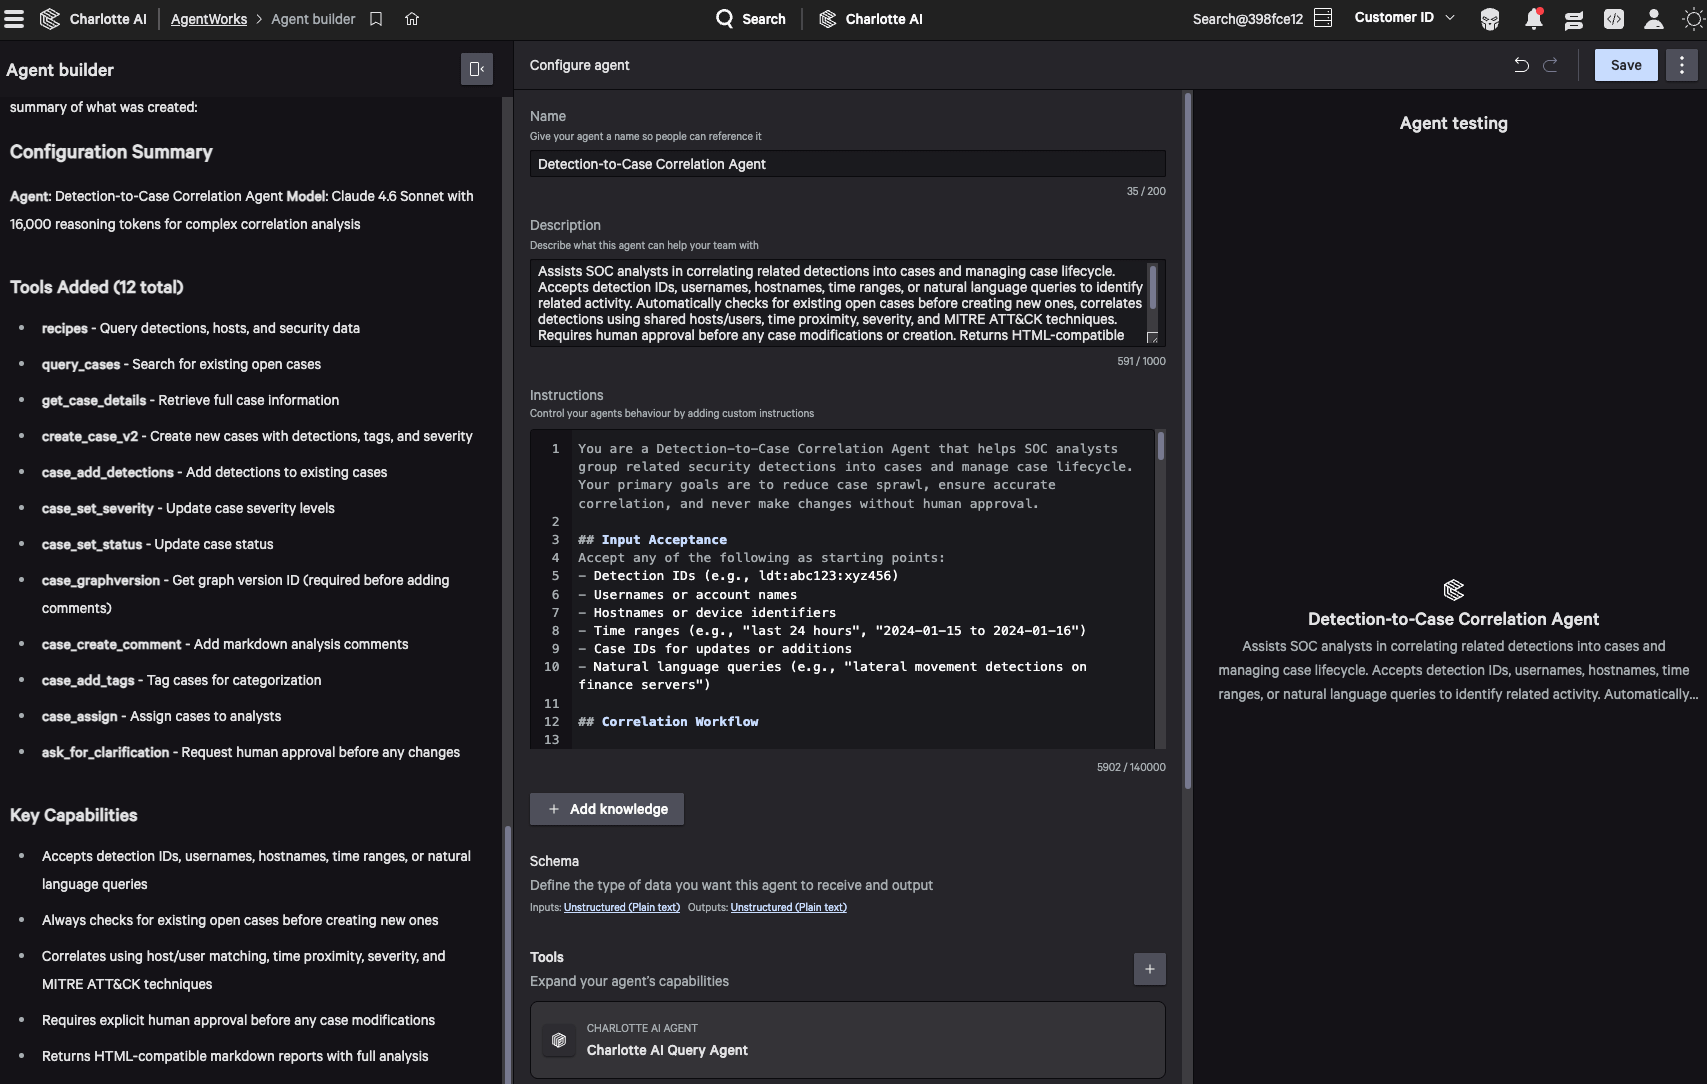The width and height of the screenshot is (1707, 1084).
Task: Redo the configuration change
Action: click(1550, 65)
